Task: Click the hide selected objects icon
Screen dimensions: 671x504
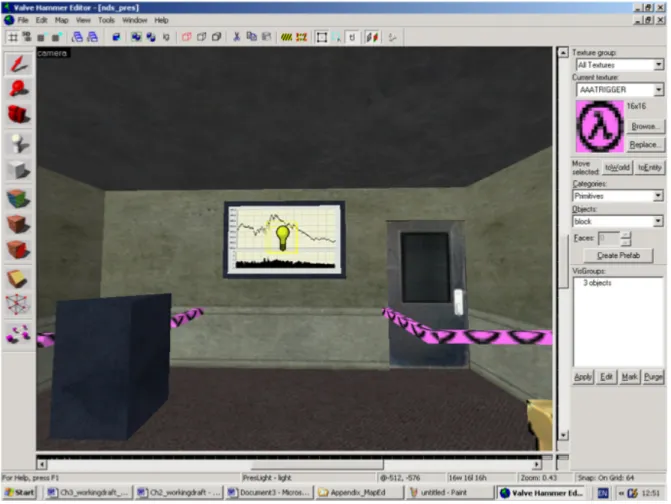Action: click(187, 38)
